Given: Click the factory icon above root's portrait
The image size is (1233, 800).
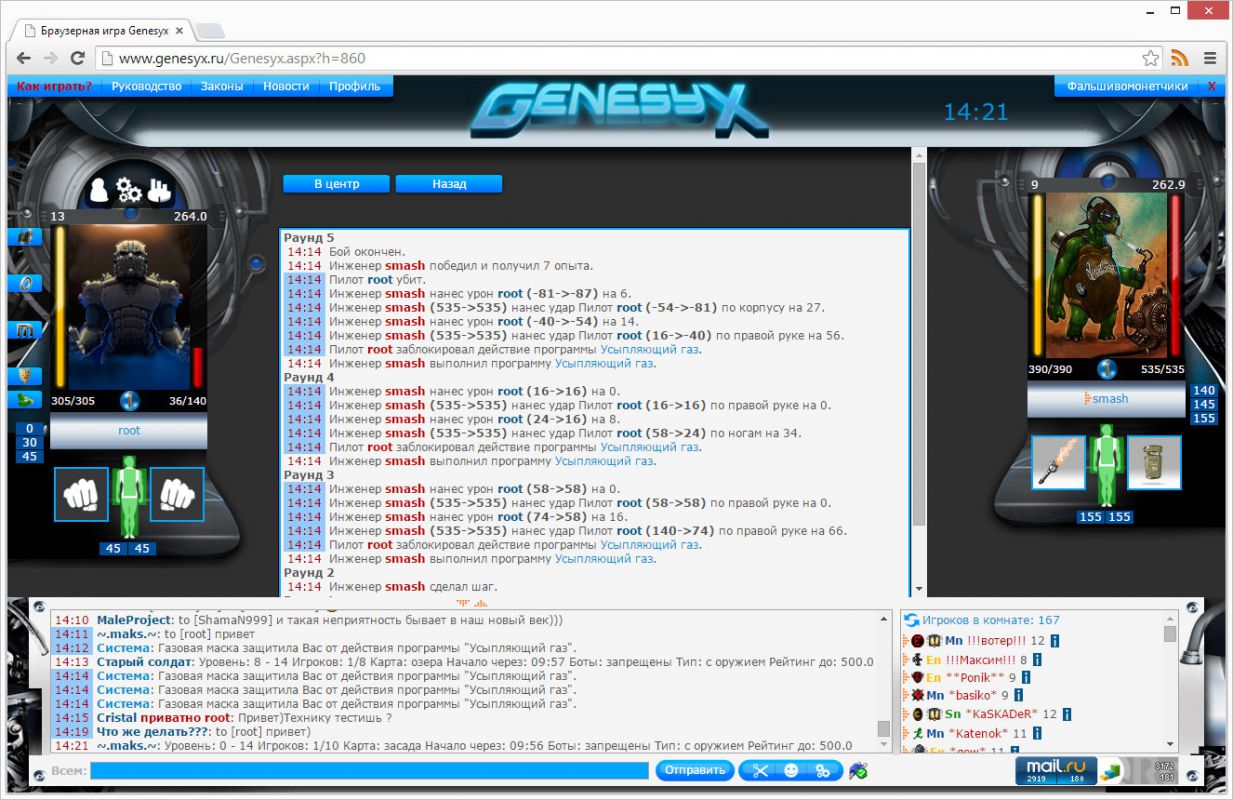Looking at the screenshot, I should pyautogui.click(x=159, y=189).
